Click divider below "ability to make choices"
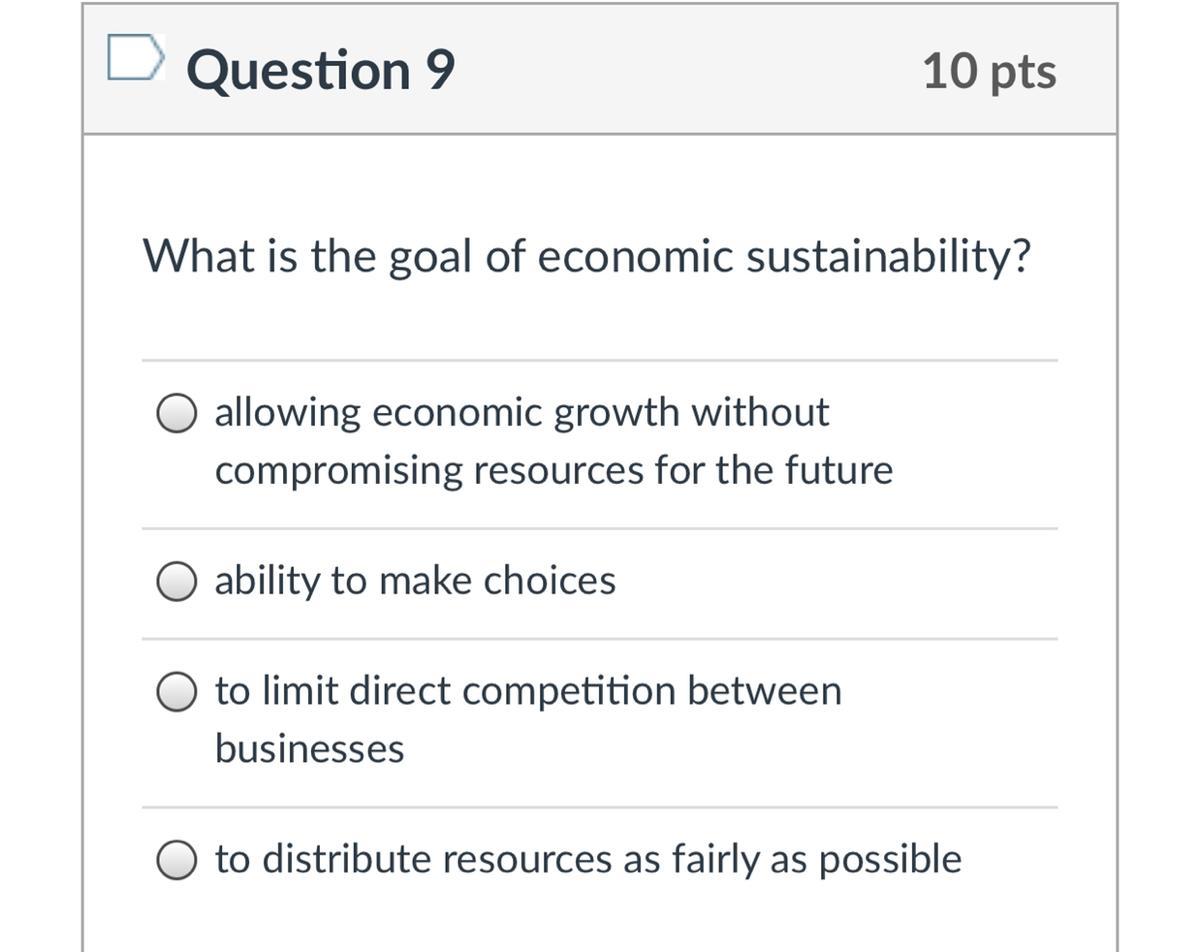 coord(599,638)
